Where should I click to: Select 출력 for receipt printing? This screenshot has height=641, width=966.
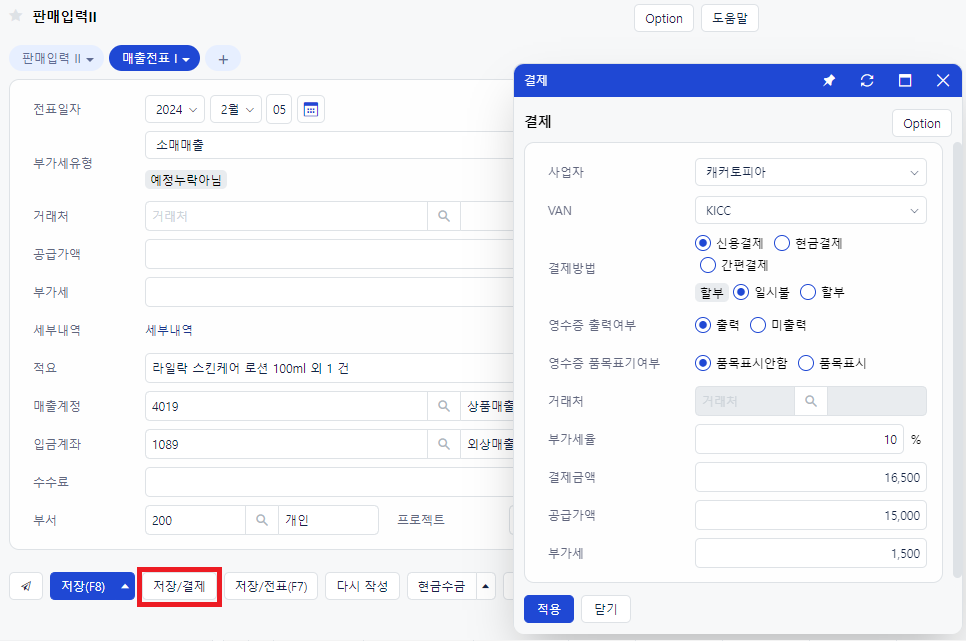pyautogui.click(x=703, y=325)
